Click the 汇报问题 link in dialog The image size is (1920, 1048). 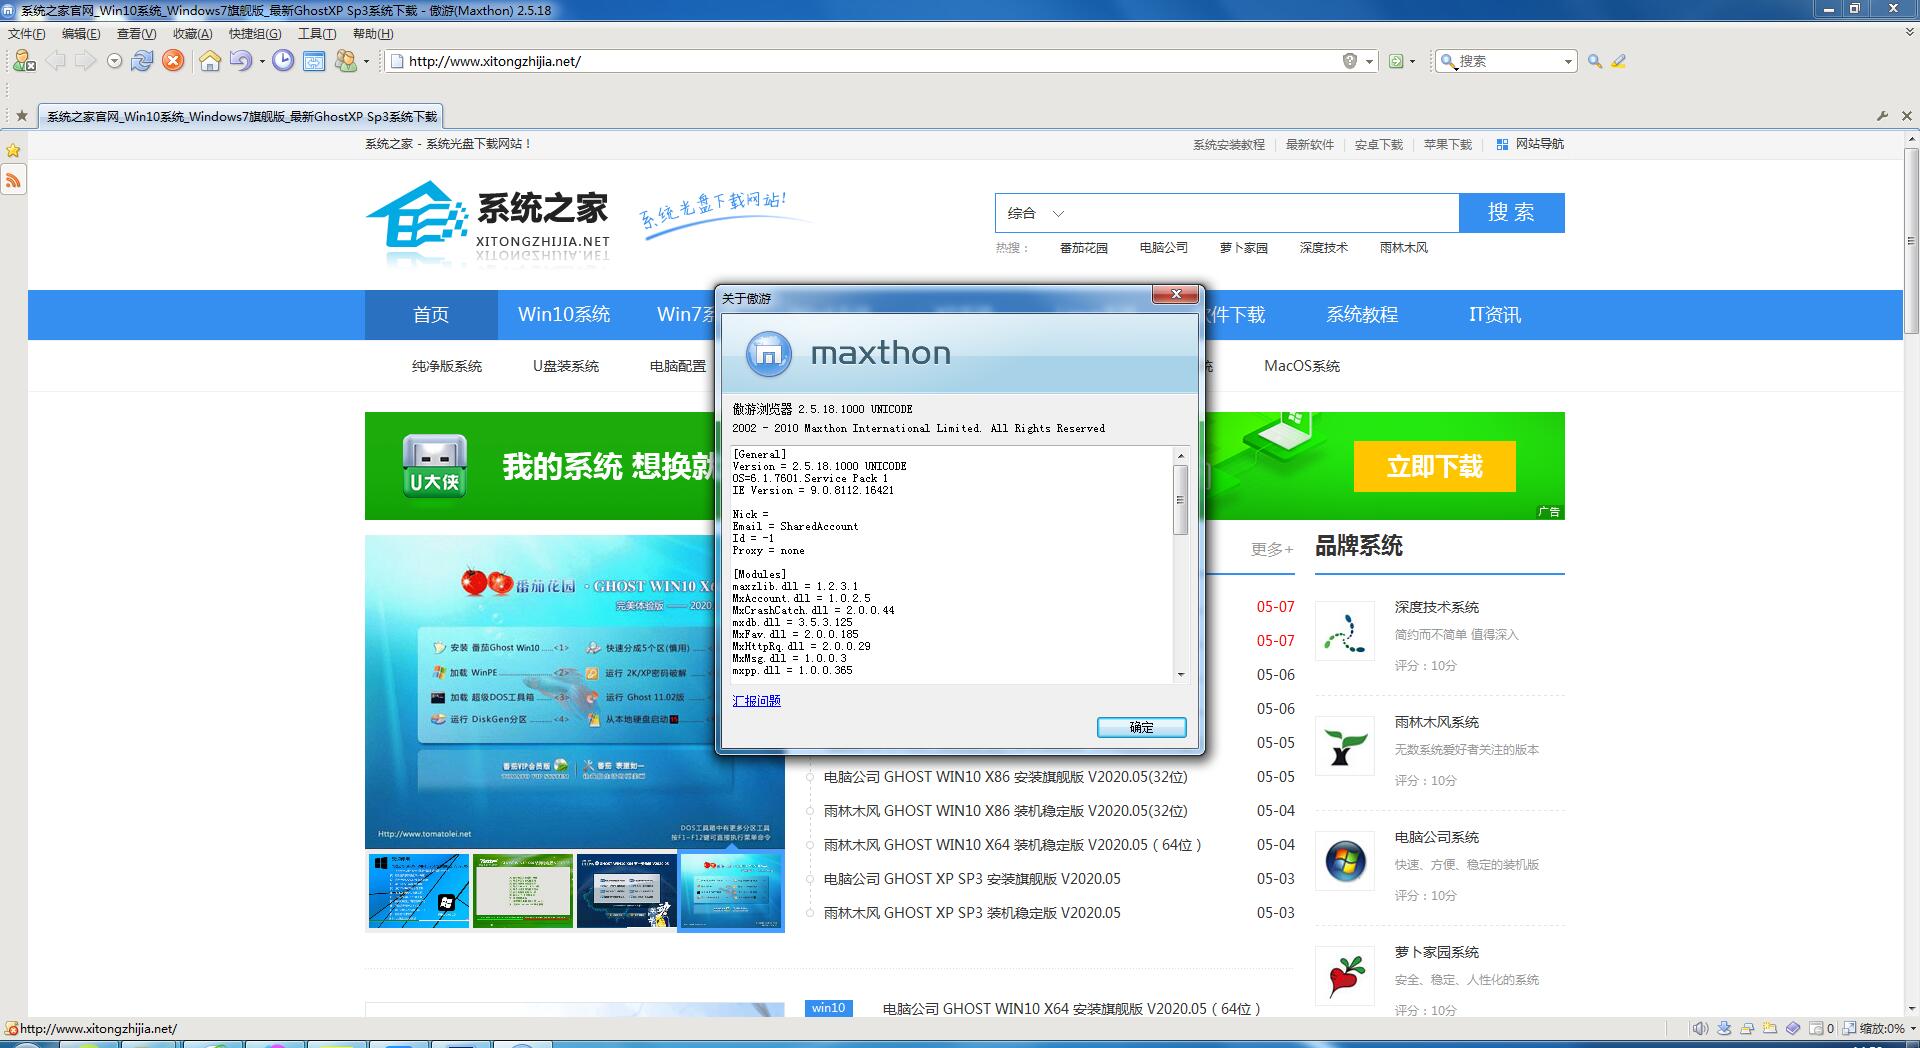point(756,700)
